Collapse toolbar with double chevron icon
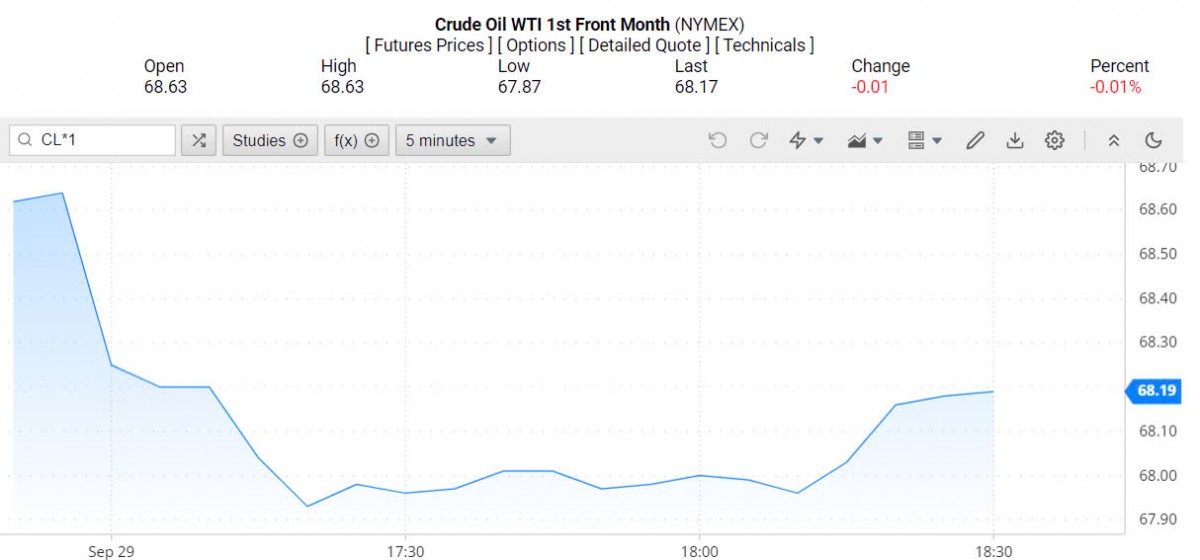Screen dimensions: 1200x560 (x=1114, y=141)
